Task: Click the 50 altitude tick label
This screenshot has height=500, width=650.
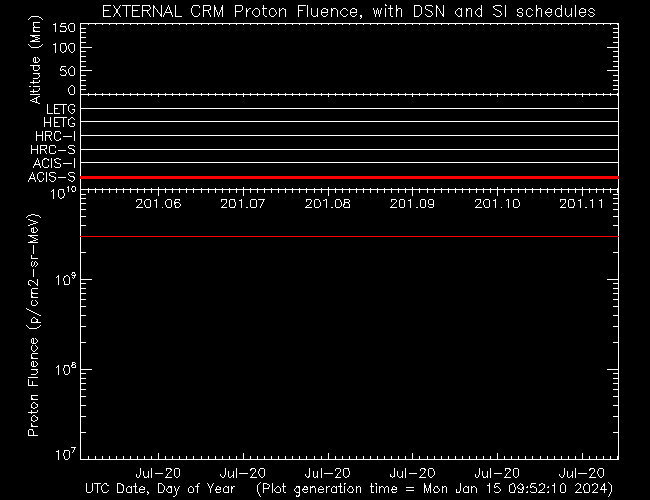Action: 68,71
